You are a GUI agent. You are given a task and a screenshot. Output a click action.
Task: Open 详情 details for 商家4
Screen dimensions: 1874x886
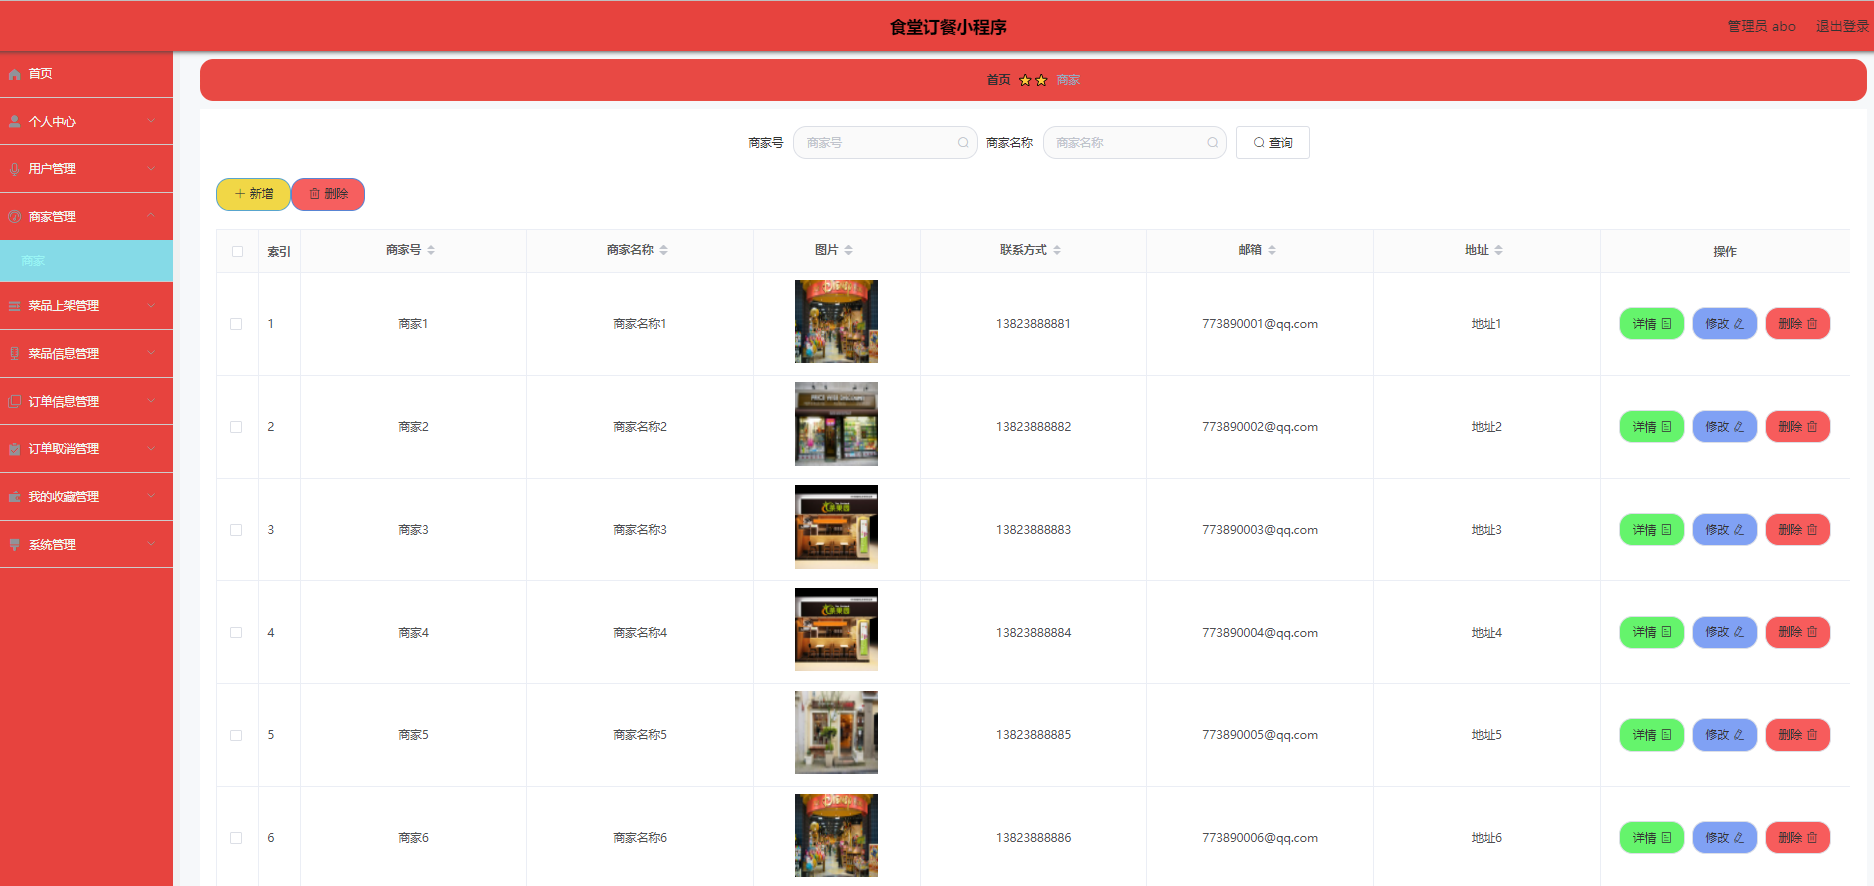click(1651, 632)
